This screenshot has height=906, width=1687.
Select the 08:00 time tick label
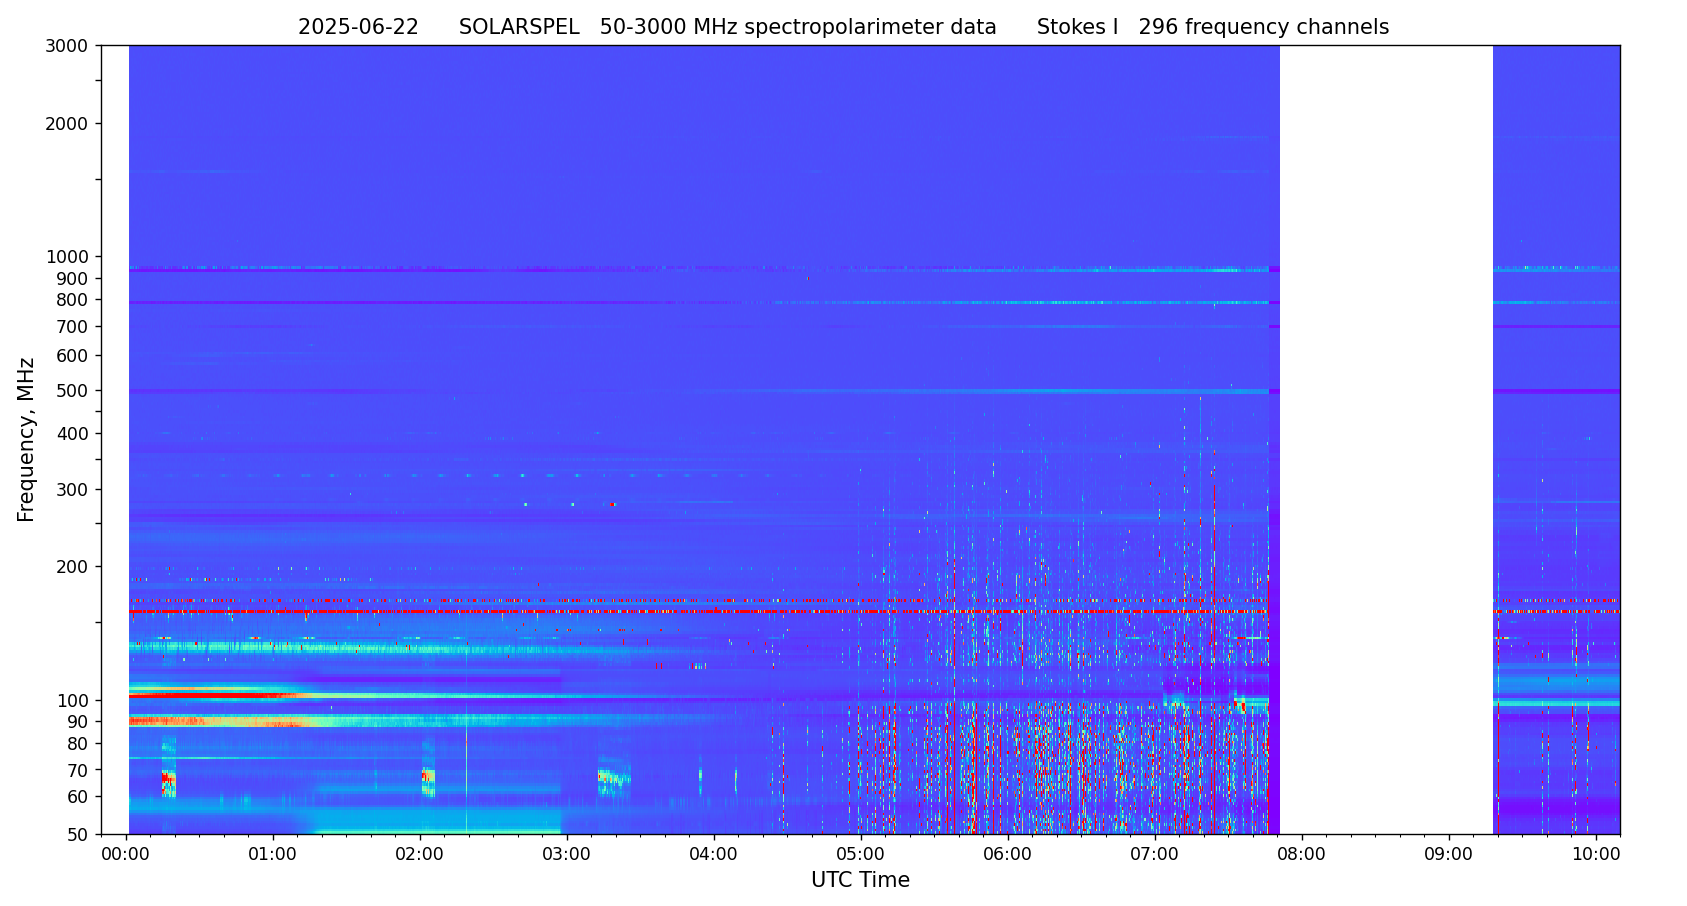[1301, 855]
